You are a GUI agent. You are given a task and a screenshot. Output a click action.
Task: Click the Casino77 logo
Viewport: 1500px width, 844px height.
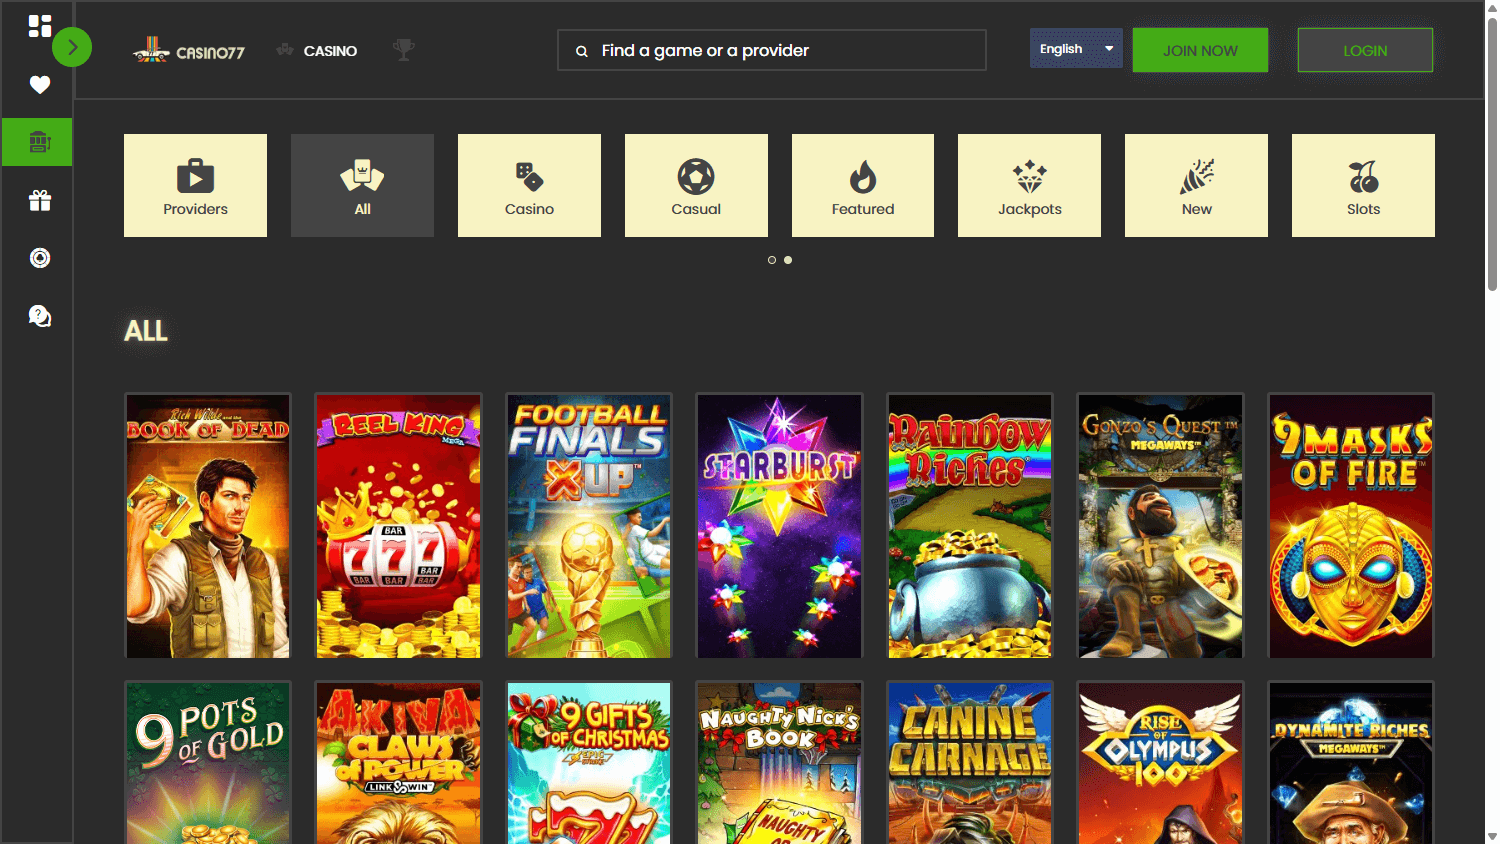pyautogui.click(x=189, y=49)
